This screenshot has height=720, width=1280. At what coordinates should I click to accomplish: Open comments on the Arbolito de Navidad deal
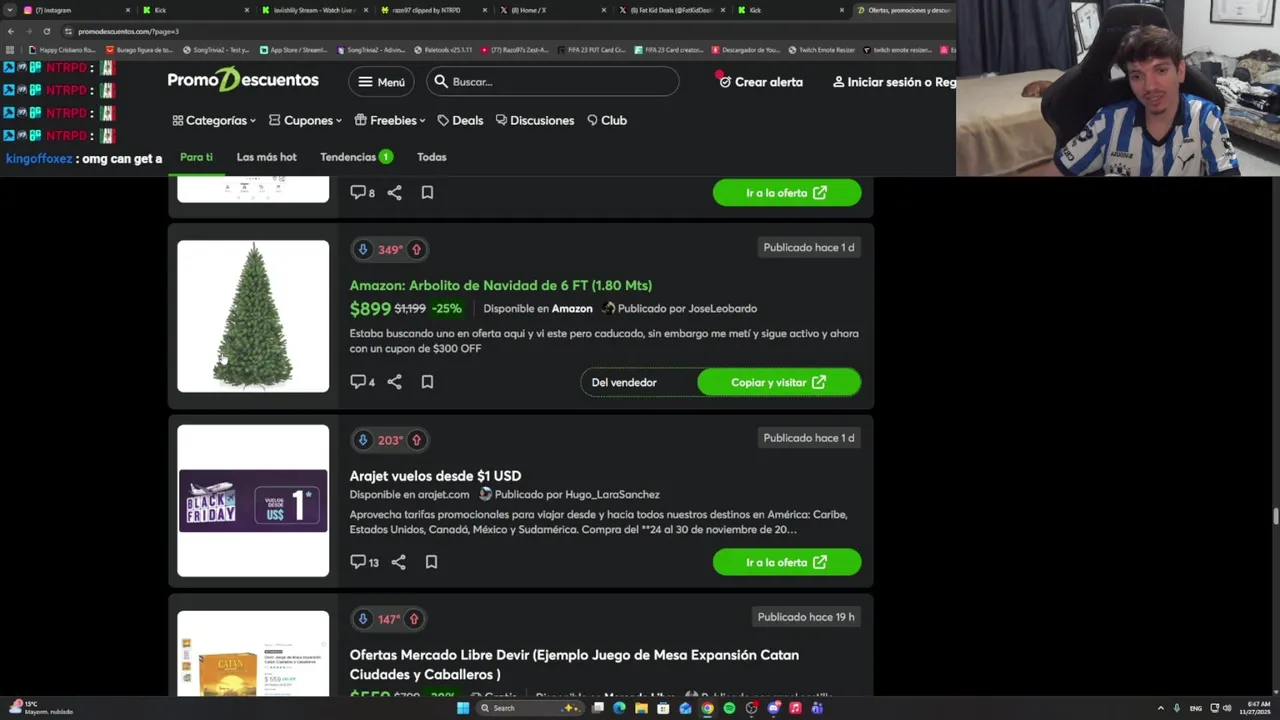(362, 382)
